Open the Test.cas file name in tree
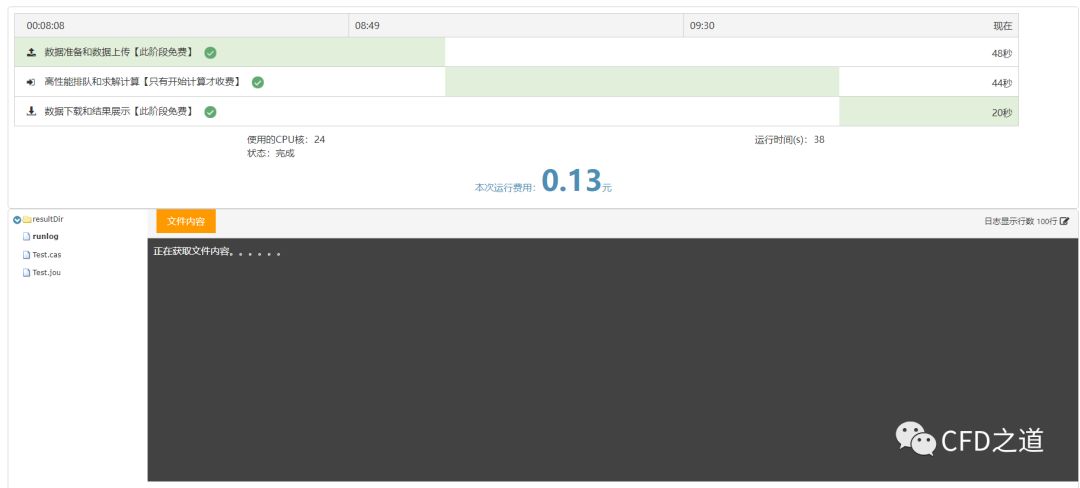1080x488 pixels. (47, 255)
